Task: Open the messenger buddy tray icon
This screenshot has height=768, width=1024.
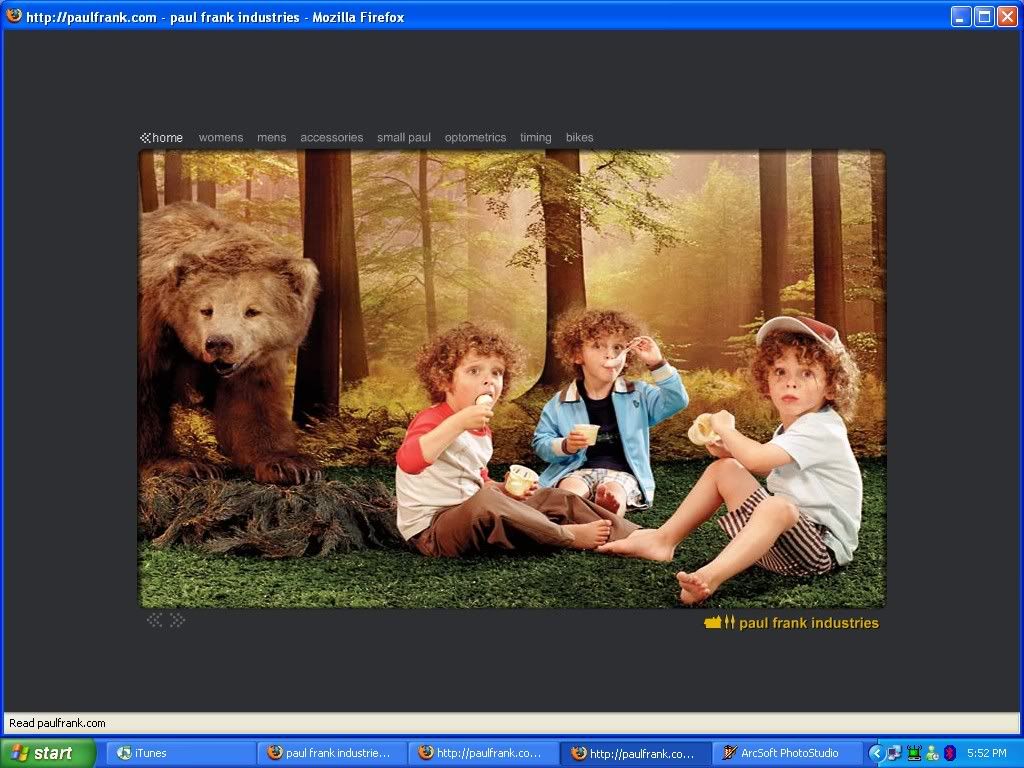Action: point(932,753)
